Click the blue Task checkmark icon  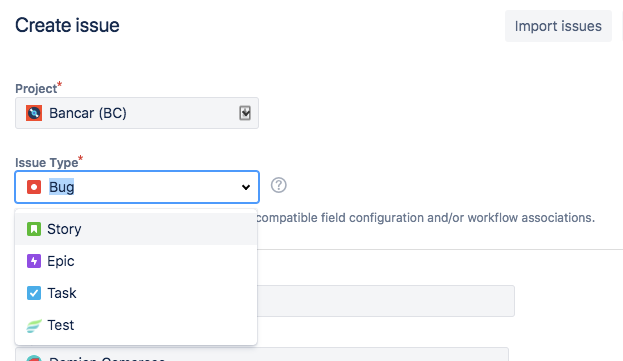point(34,293)
